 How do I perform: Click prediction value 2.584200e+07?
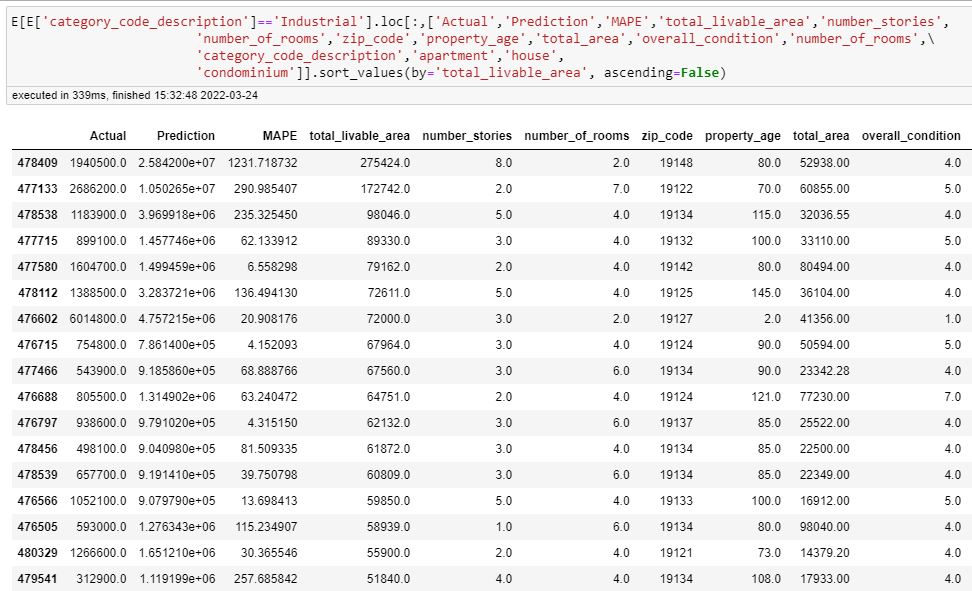[x=177, y=163]
